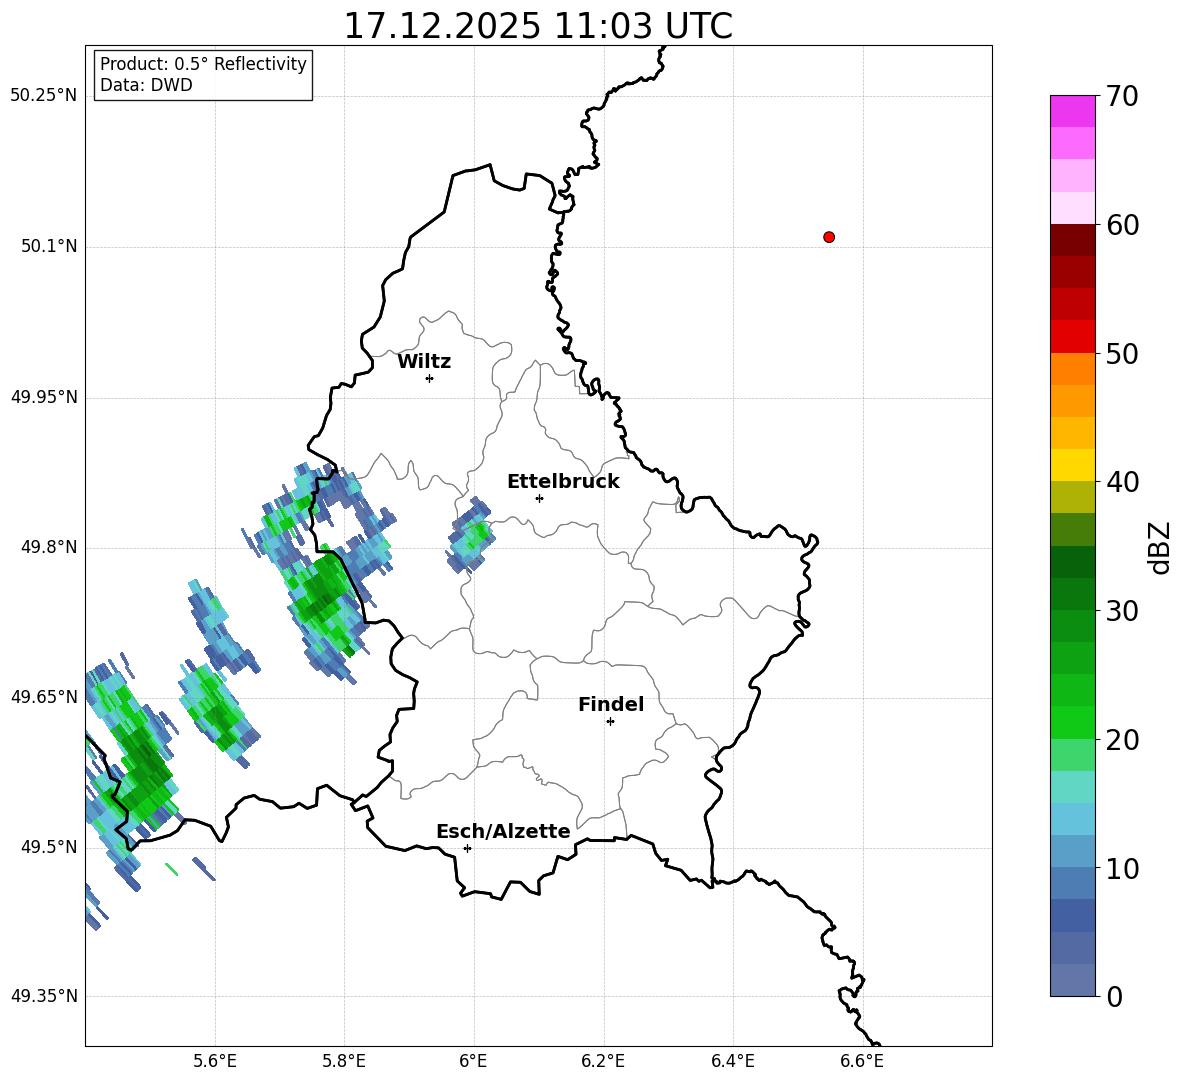Click the 0 tick on the colorbar
Viewport: 1184px width, 1081px height.
click(1115, 996)
